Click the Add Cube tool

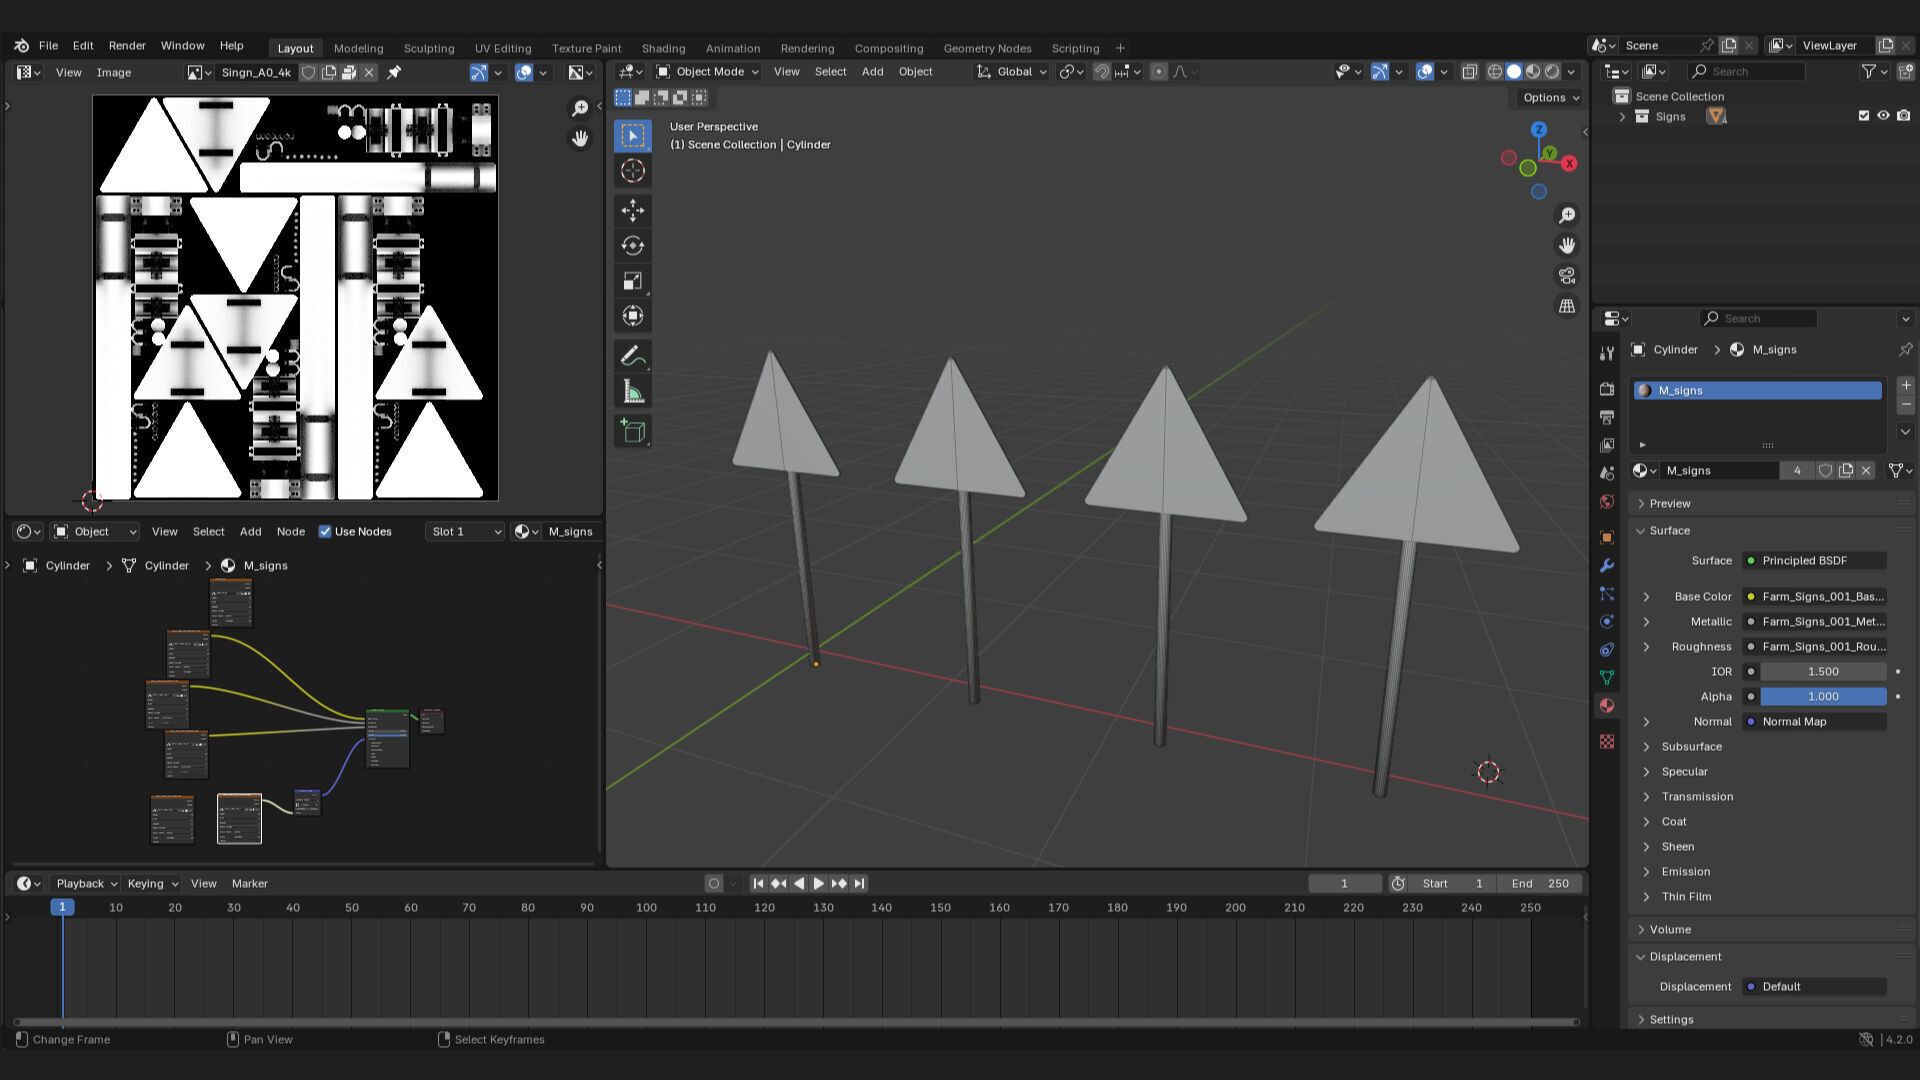[632, 431]
